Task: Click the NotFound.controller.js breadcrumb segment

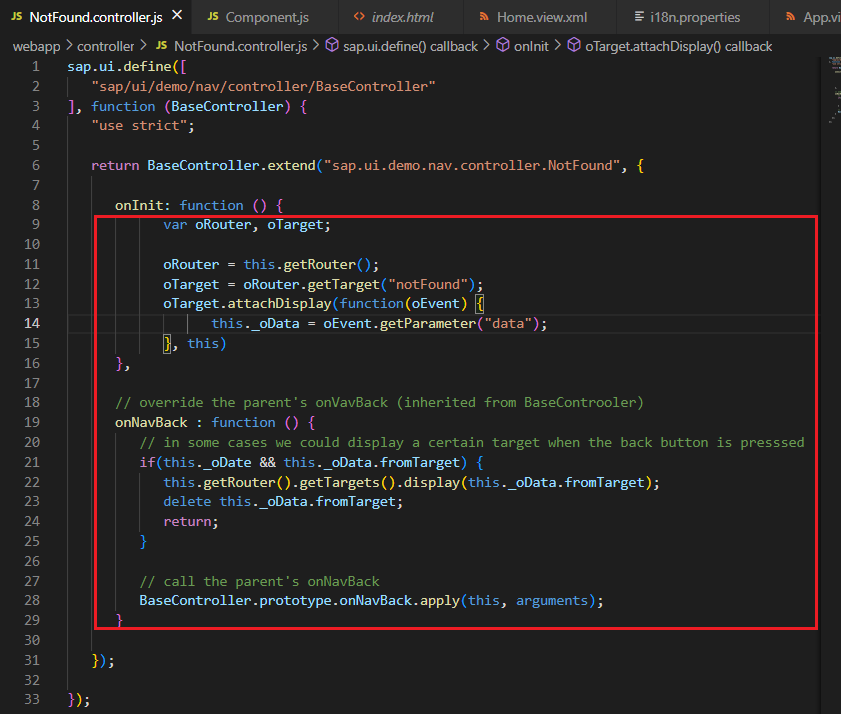Action: click(x=240, y=47)
